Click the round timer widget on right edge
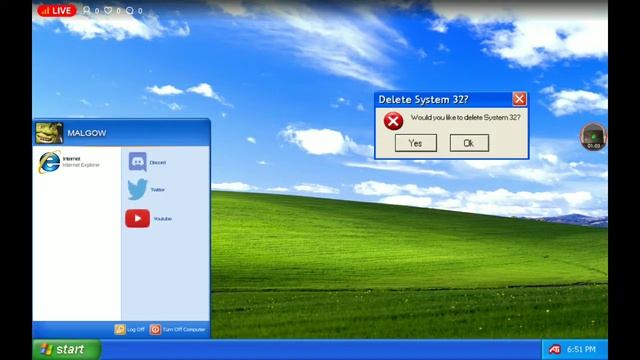The height and width of the screenshot is (360, 640). click(593, 136)
